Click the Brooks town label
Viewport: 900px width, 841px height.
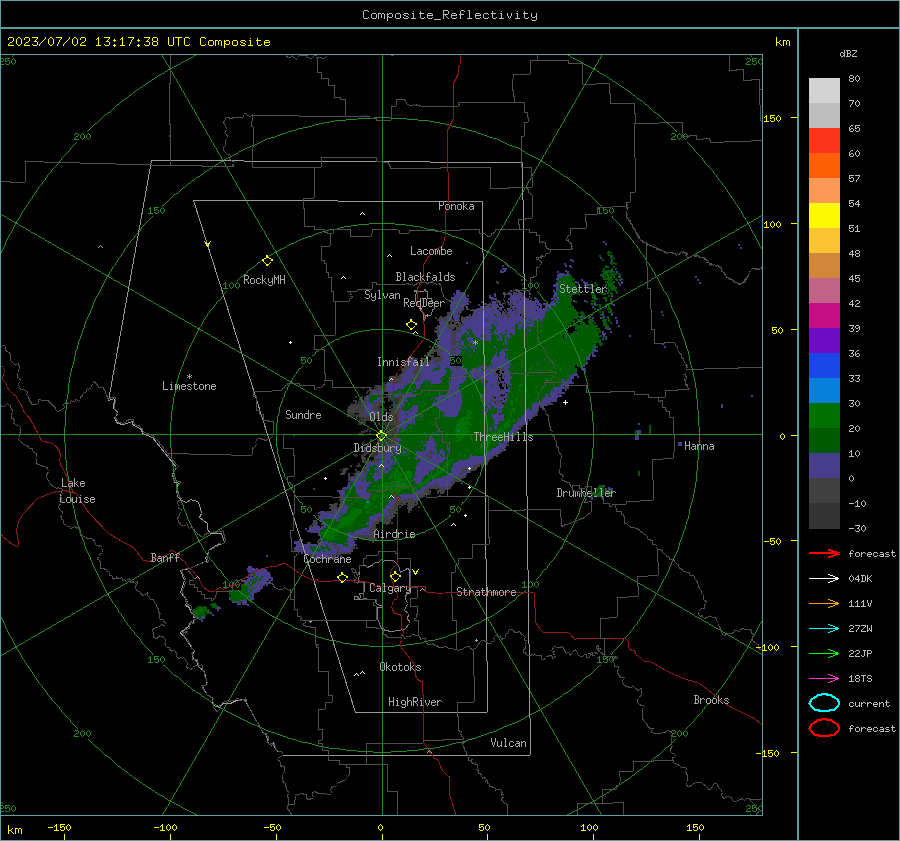(x=711, y=700)
